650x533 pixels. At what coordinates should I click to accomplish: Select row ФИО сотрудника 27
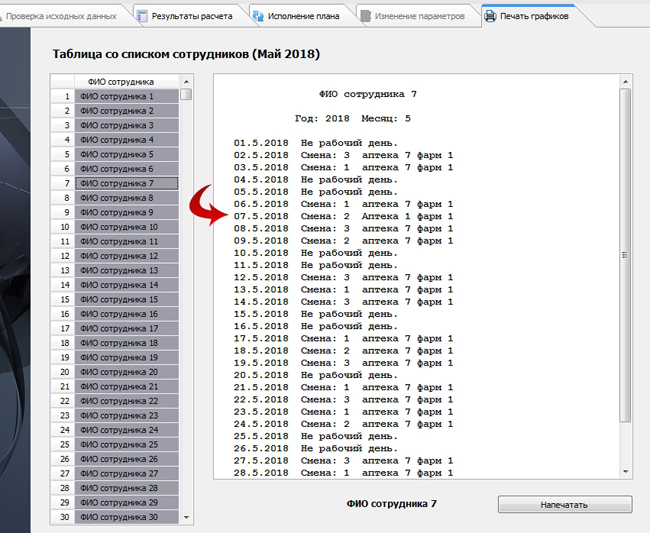pos(126,473)
